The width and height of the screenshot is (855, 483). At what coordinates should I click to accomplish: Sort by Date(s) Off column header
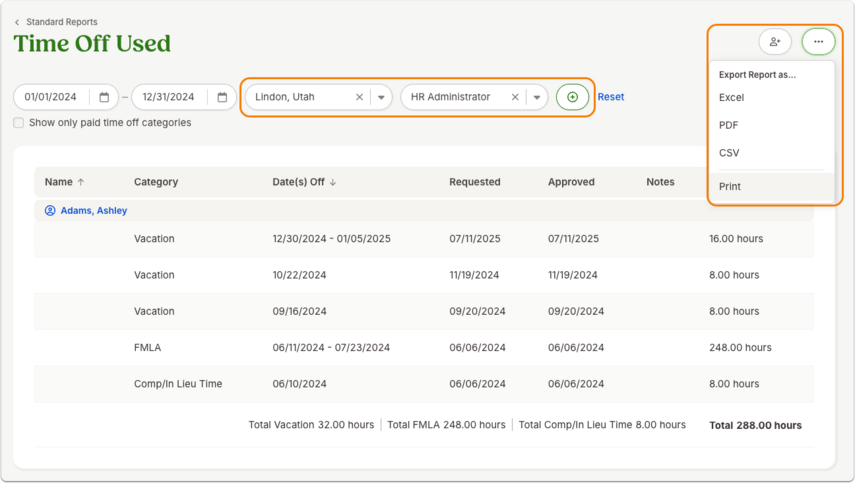click(x=298, y=182)
